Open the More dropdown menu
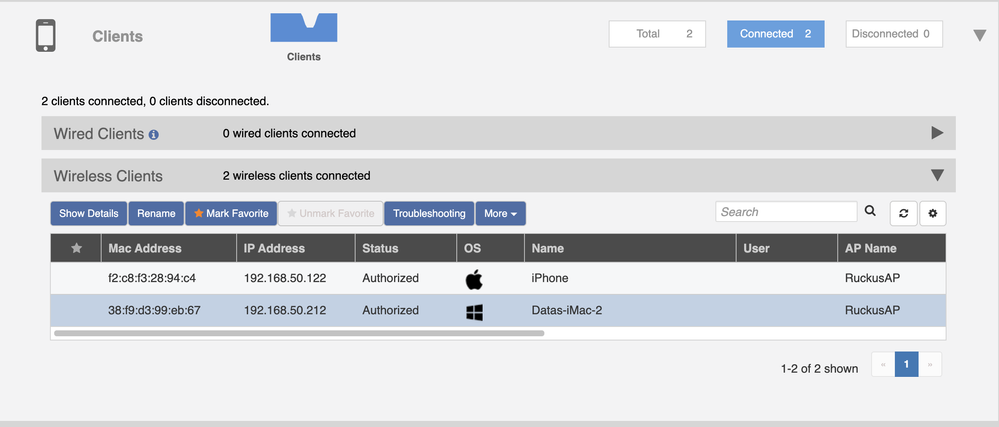 point(500,213)
